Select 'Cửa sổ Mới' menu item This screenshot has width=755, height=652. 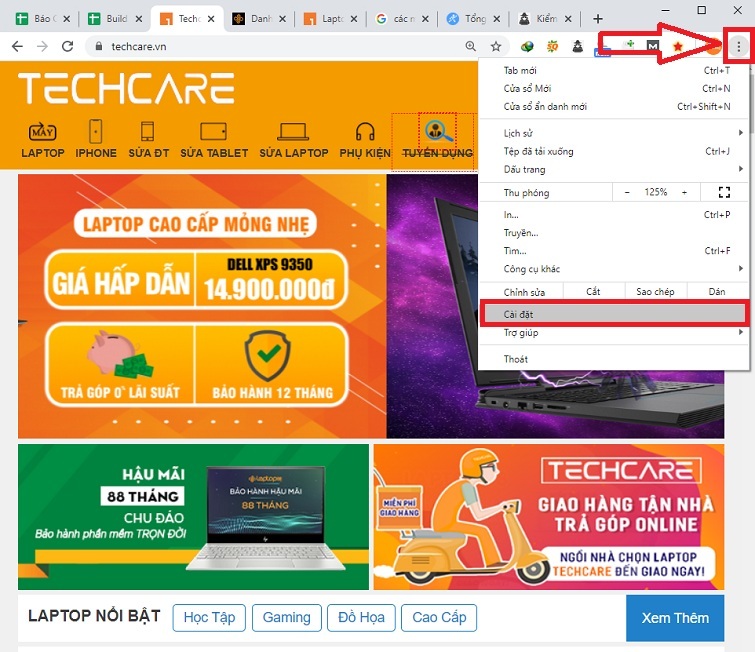pos(614,88)
